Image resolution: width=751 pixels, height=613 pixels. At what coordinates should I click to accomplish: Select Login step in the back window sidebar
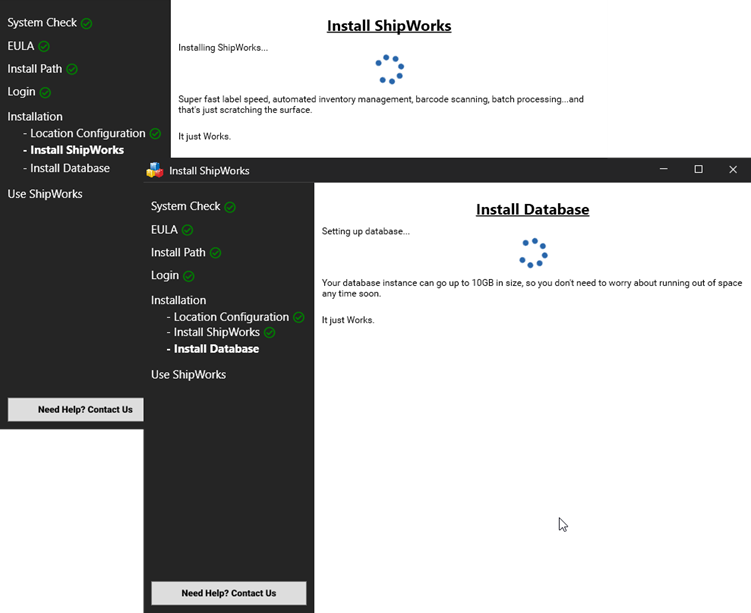pos(21,92)
